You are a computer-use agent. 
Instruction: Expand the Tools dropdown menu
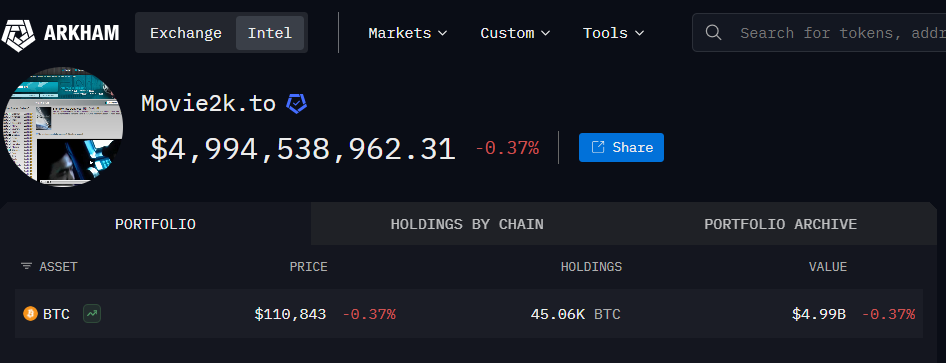point(614,33)
